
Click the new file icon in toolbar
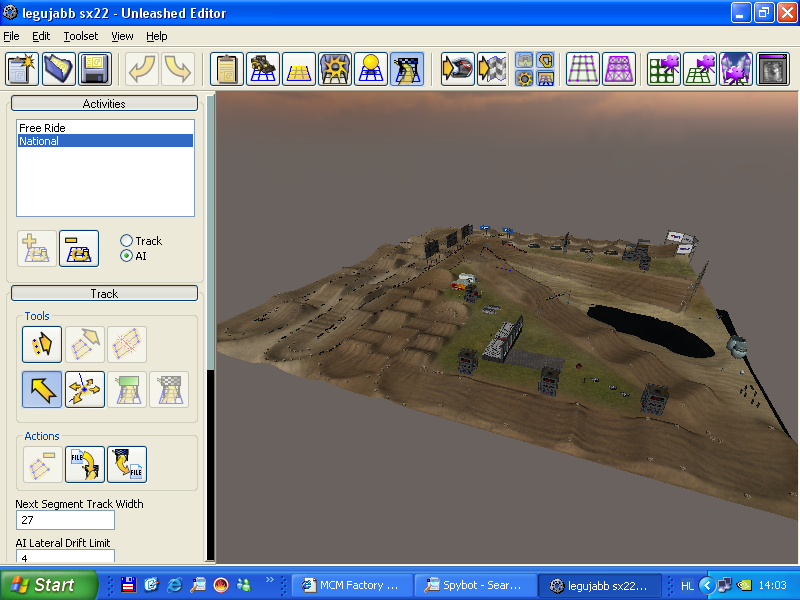tap(22, 69)
